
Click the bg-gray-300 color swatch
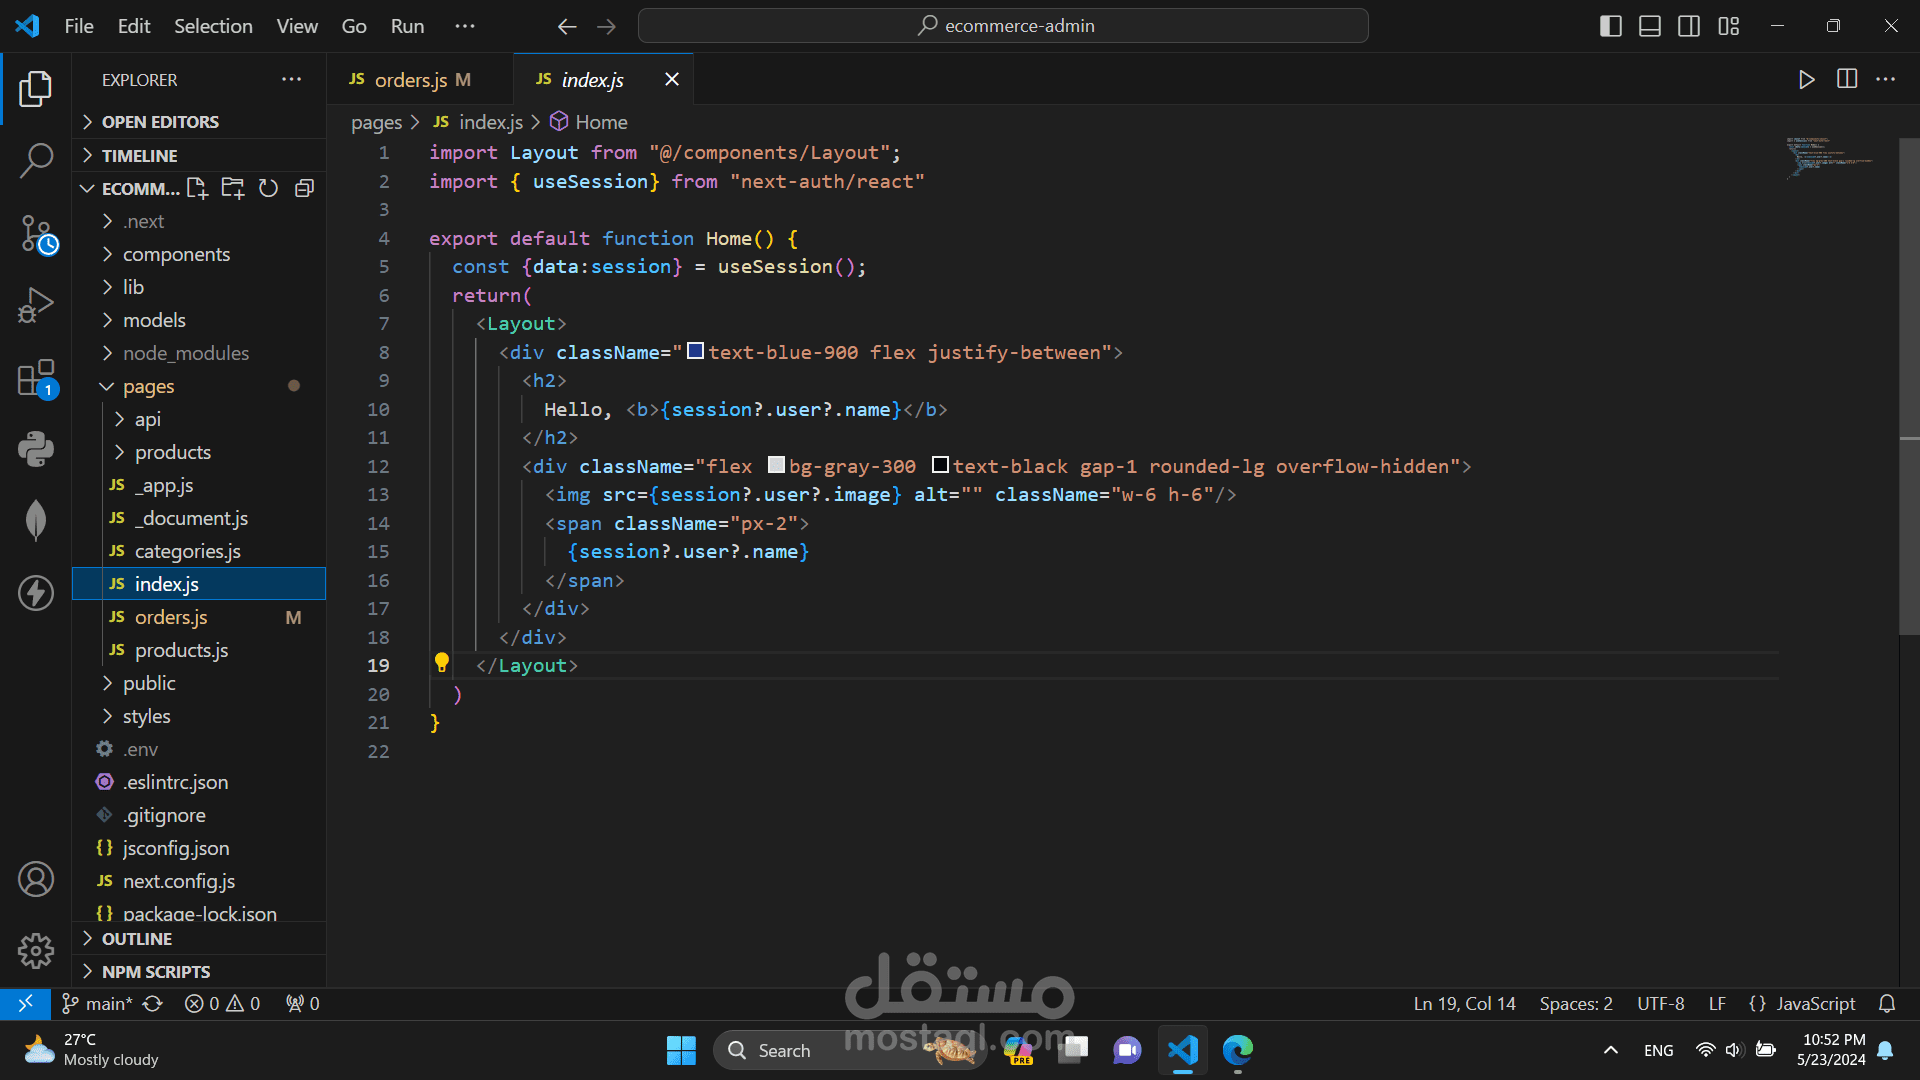pos(776,465)
